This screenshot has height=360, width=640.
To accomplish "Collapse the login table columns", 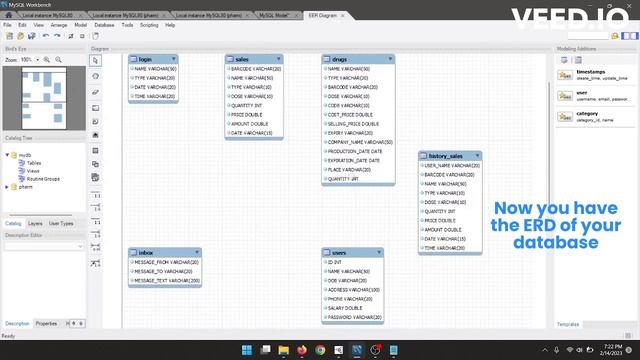I will 173,59.
